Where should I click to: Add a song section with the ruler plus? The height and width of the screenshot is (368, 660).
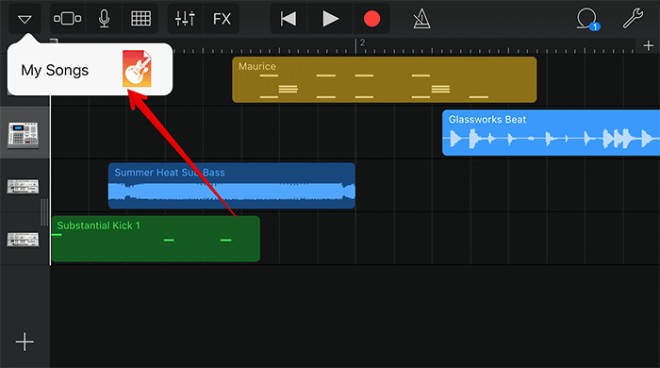click(x=648, y=45)
